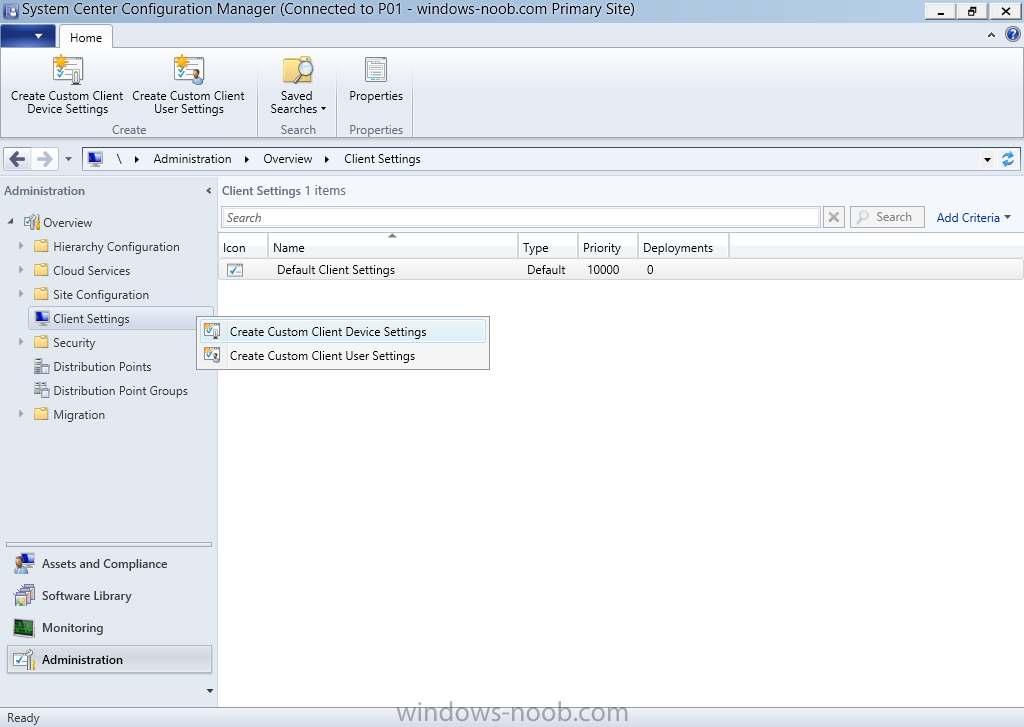
Task: Select the Default Client Settings row
Action: coord(620,270)
